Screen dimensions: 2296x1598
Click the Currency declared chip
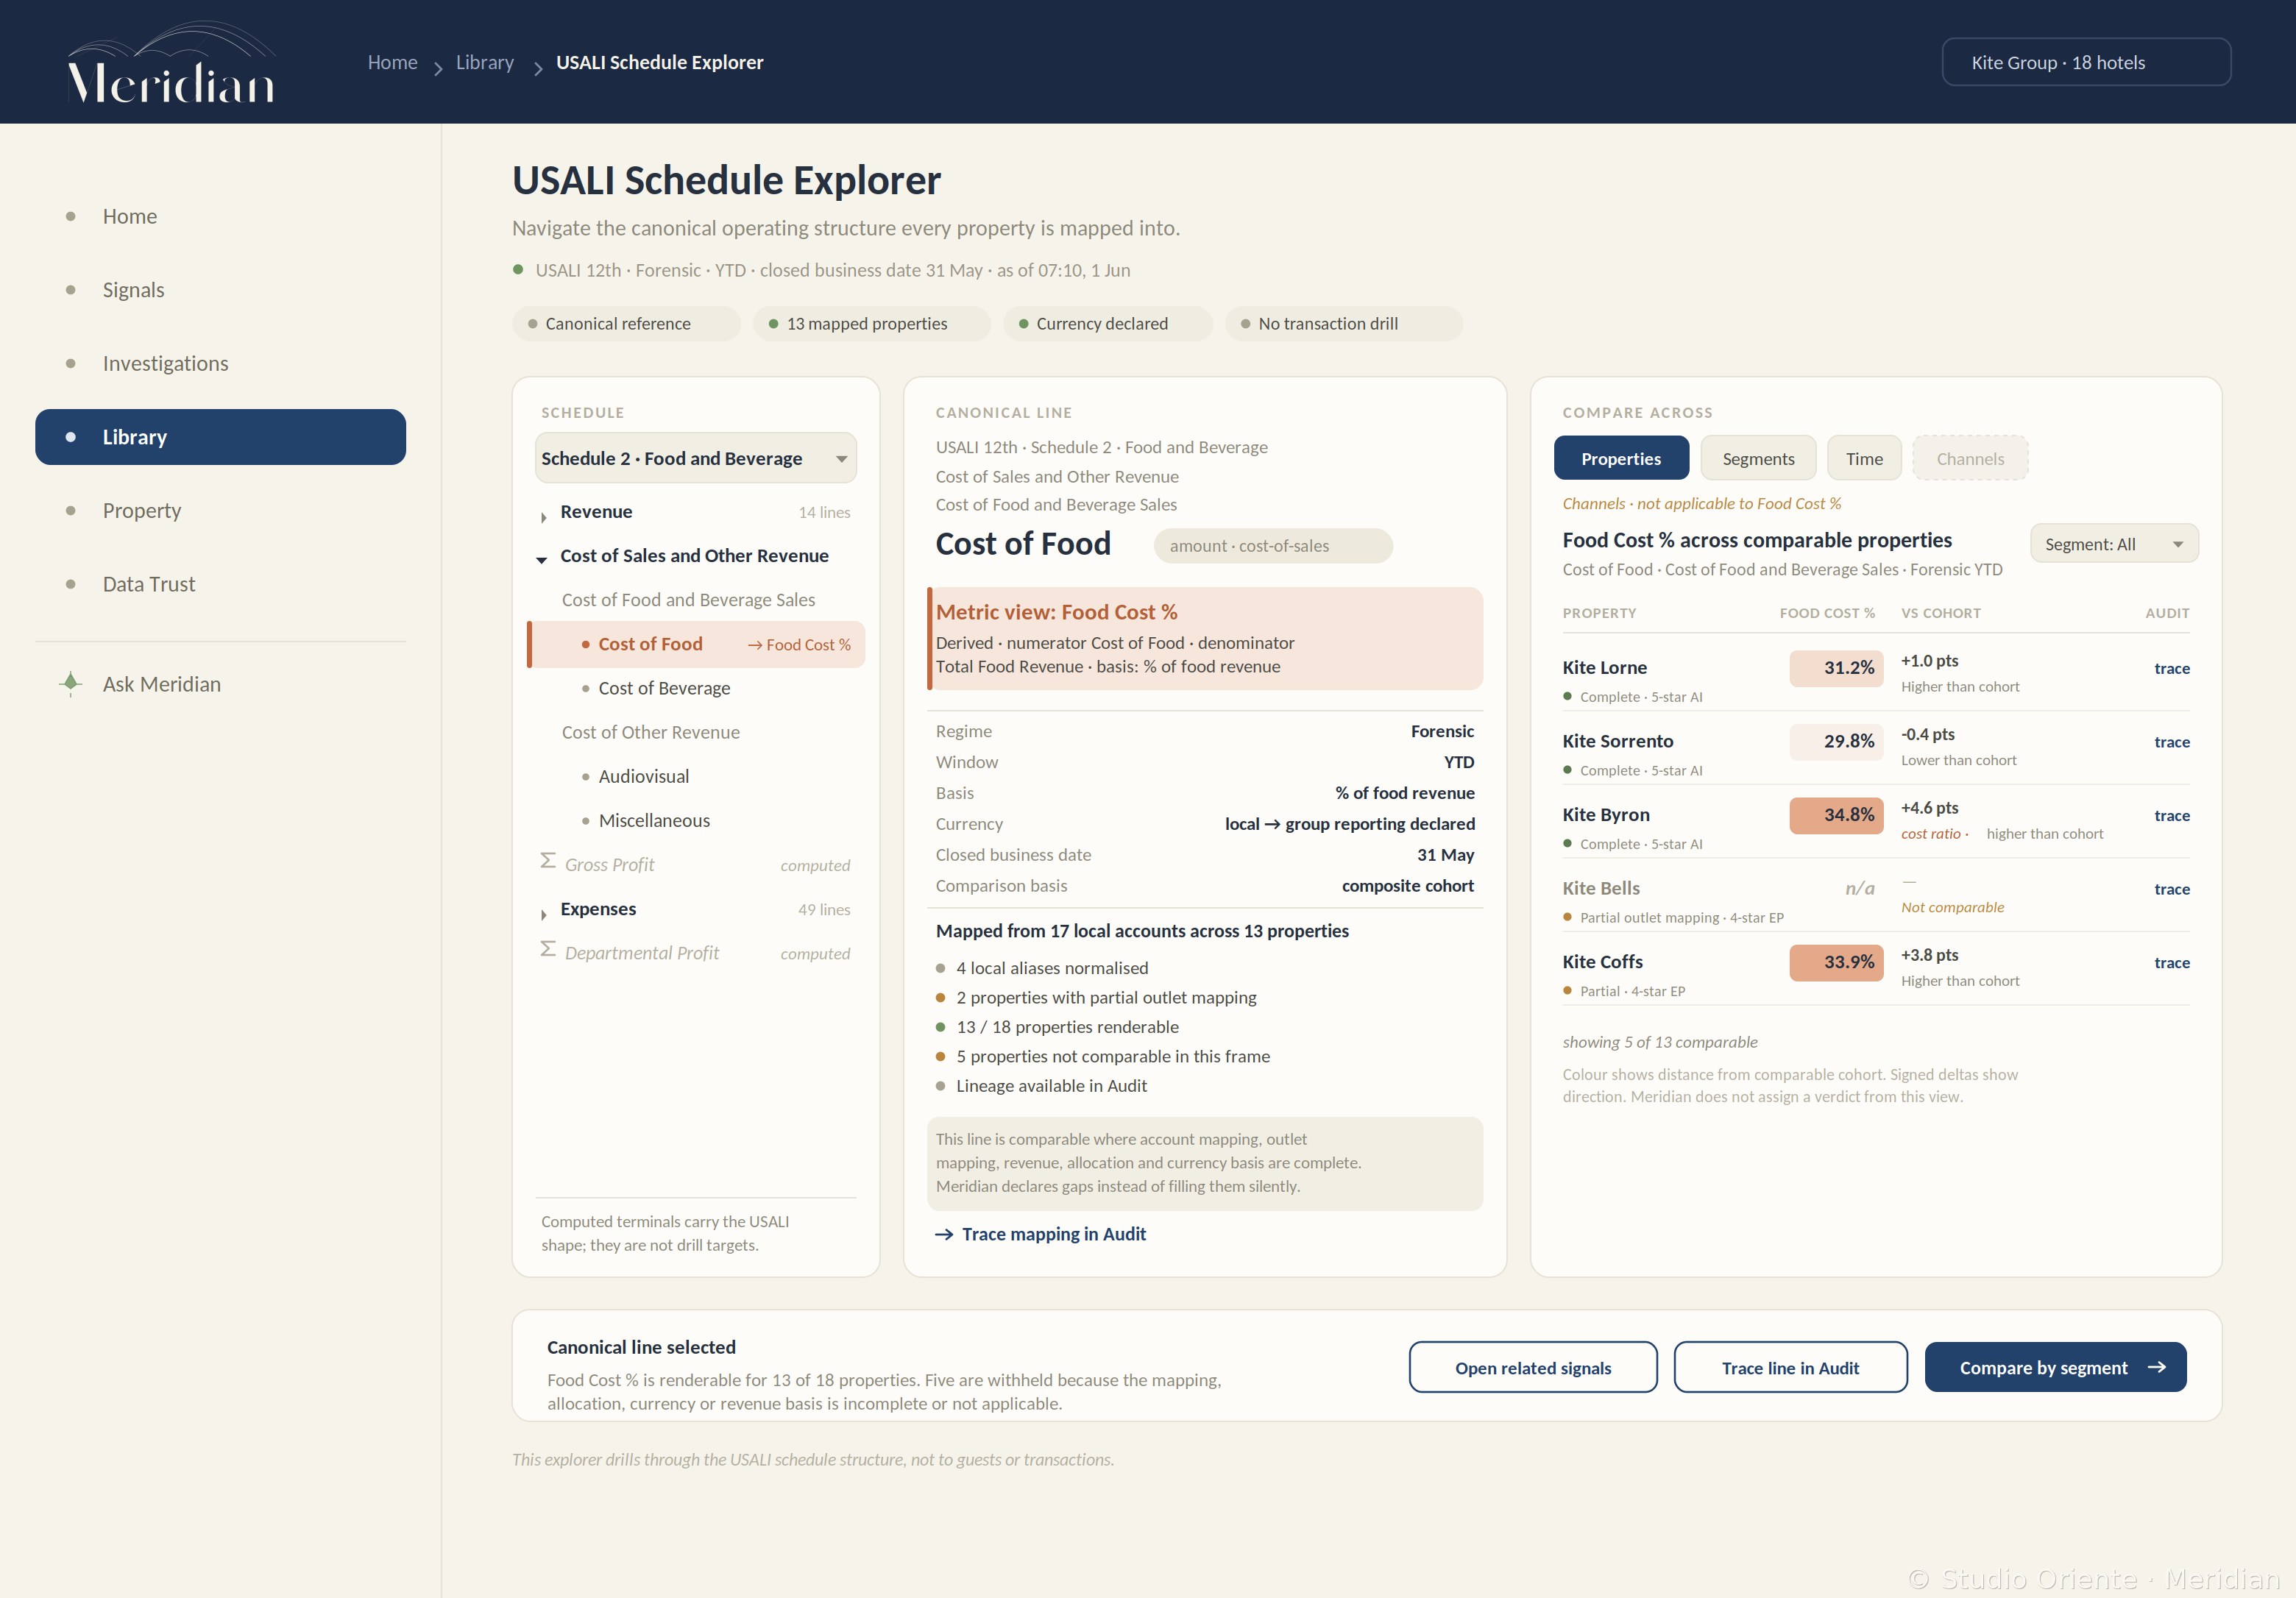pos(1107,324)
